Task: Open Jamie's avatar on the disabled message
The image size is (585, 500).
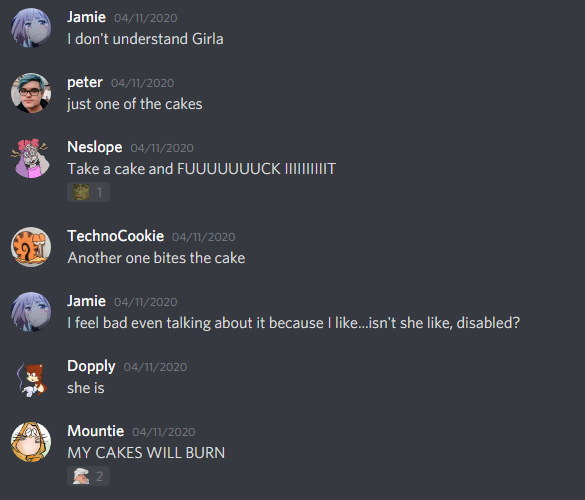Action: [31, 312]
